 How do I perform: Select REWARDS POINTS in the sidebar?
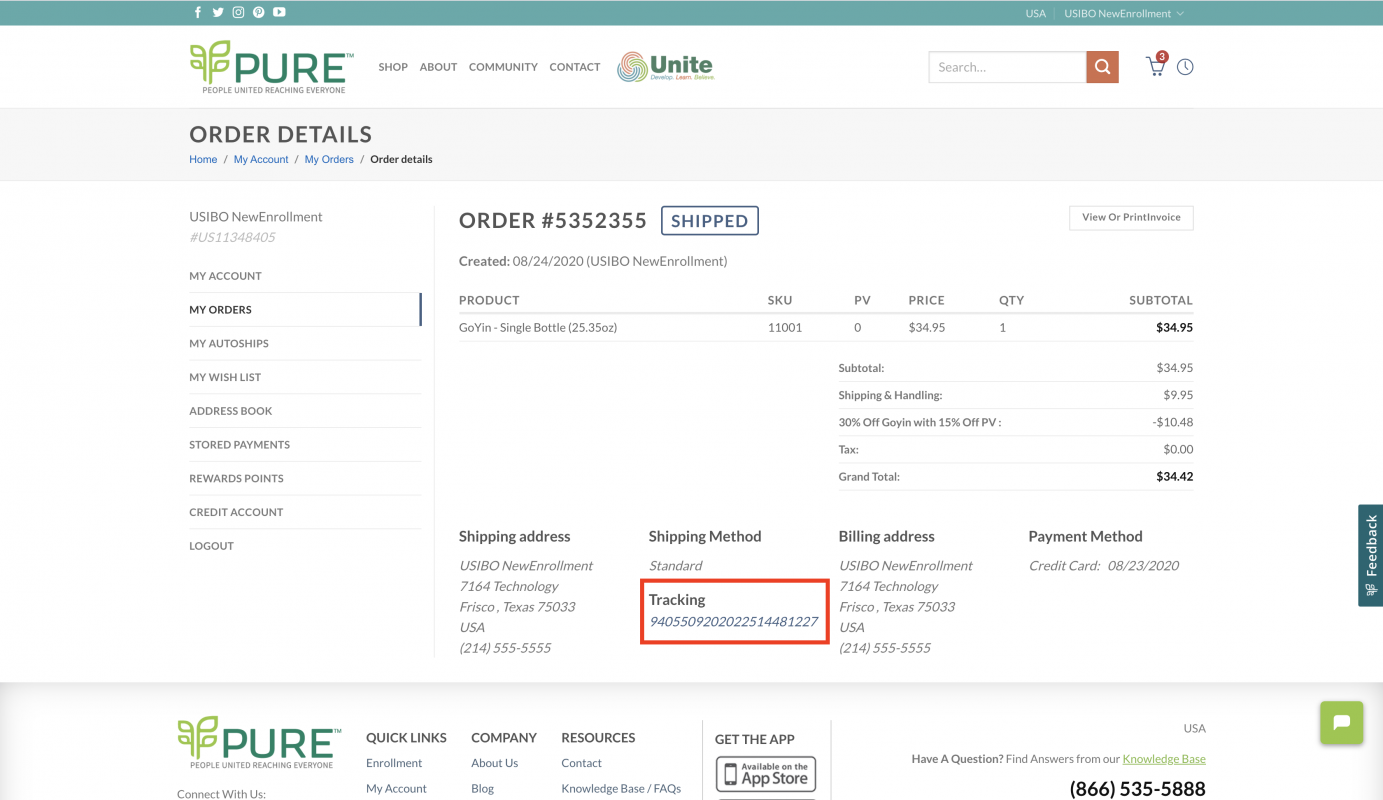pyautogui.click(x=305, y=479)
